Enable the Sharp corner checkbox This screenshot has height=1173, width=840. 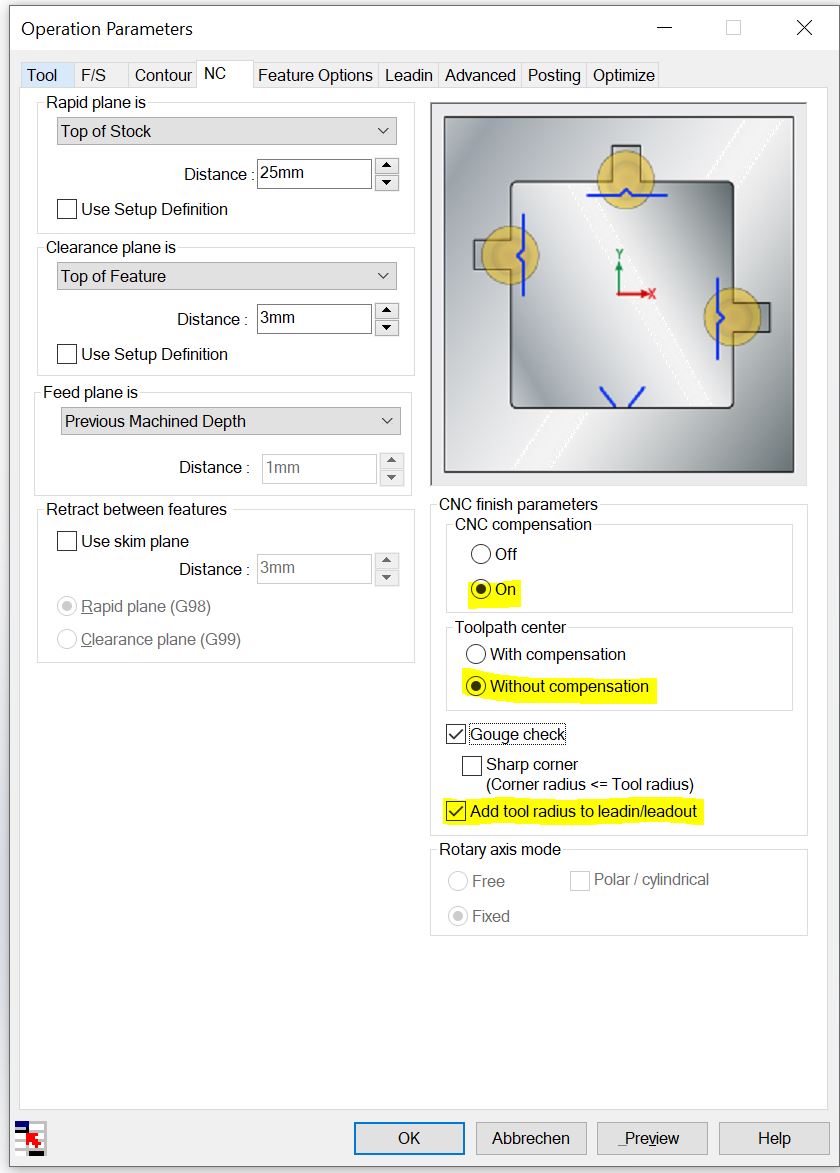click(x=472, y=765)
